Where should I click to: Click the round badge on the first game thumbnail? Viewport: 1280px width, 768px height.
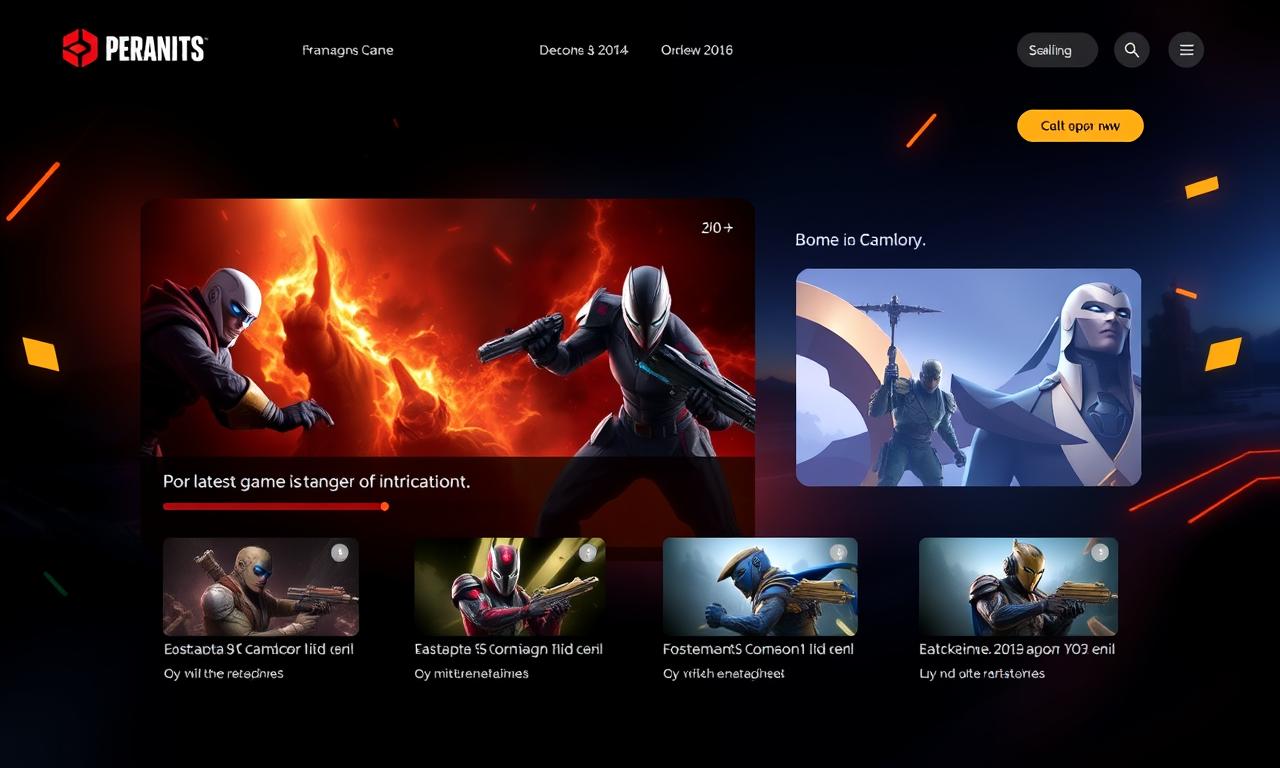(x=339, y=552)
